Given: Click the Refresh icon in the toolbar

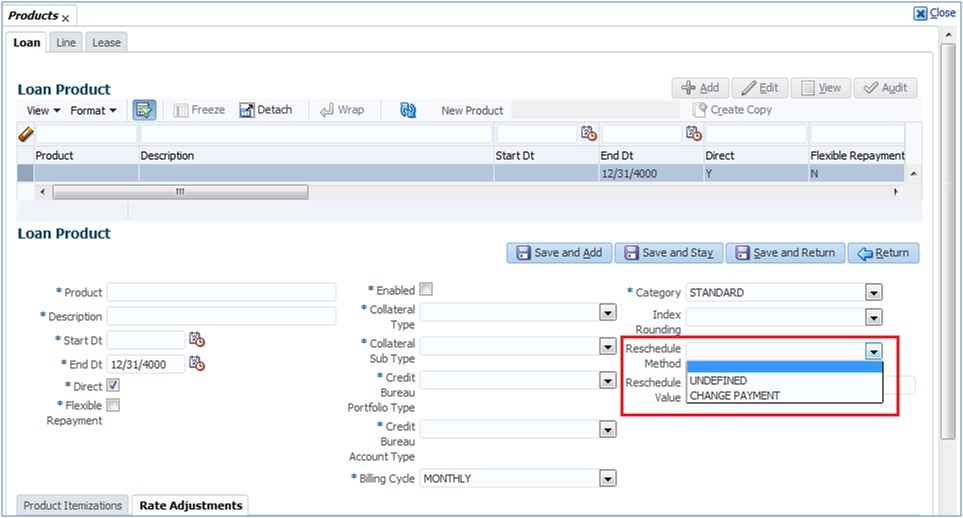Looking at the screenshot, I should pyautogui.click(x=408, y=110).
